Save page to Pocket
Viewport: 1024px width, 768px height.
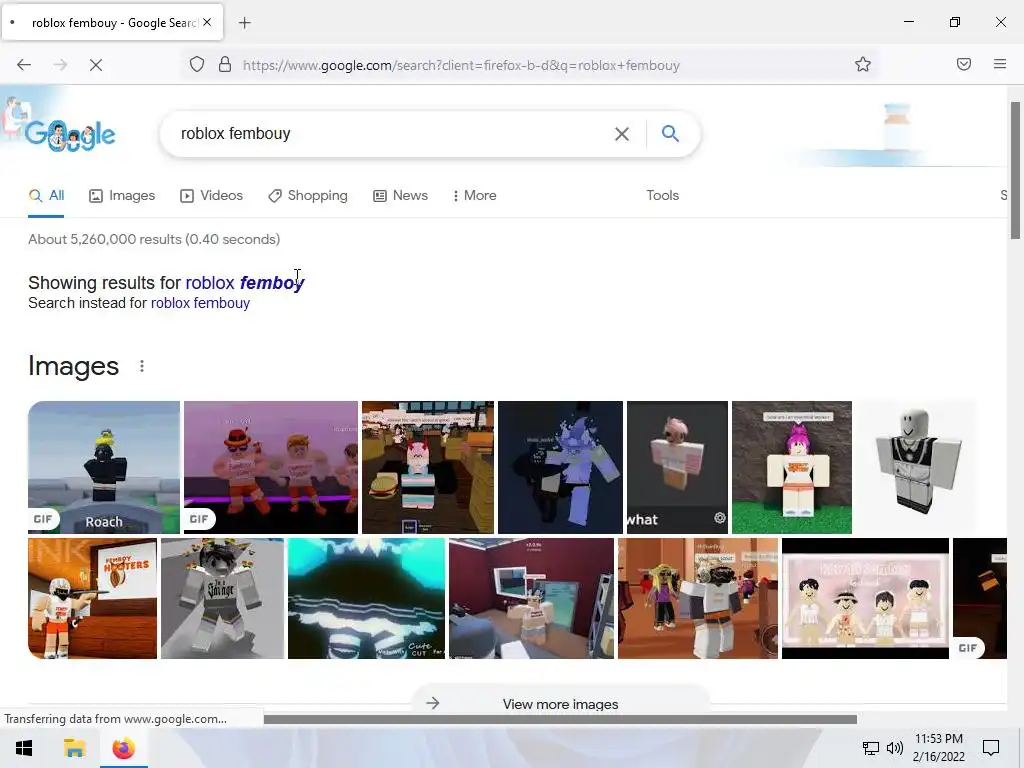964,64
